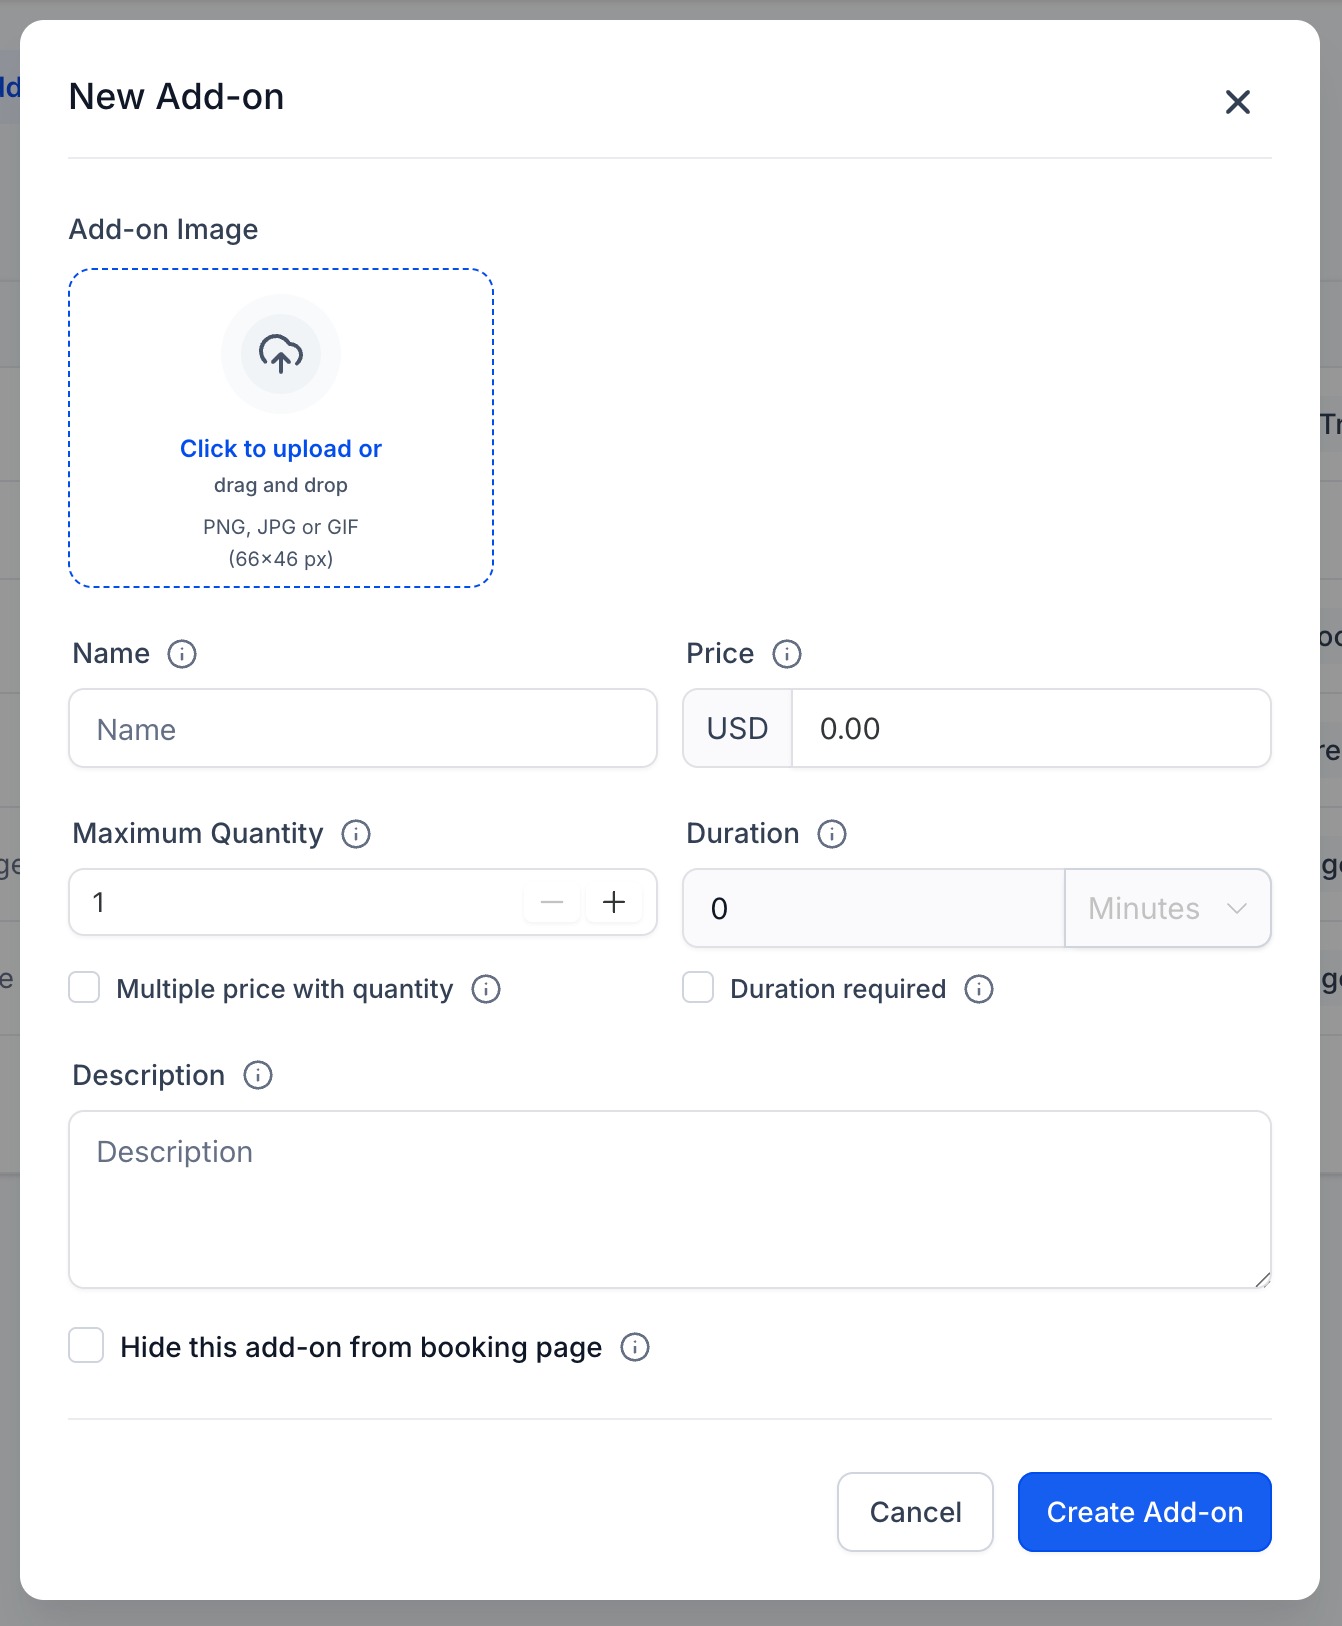Decrease maximum quantity with minus button

[x=552, y=902]
